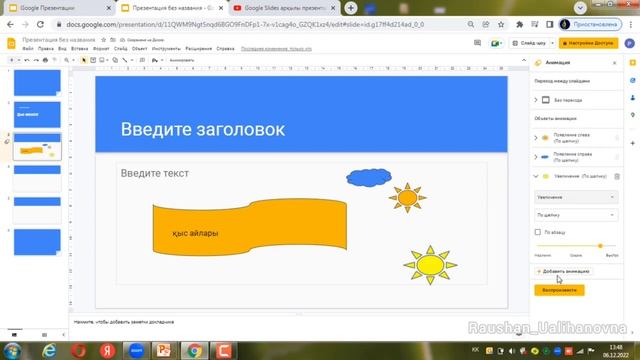Open the Windows Start button
Image resolution: width=640 pixels, height=360 pixels.
(13, 351)
